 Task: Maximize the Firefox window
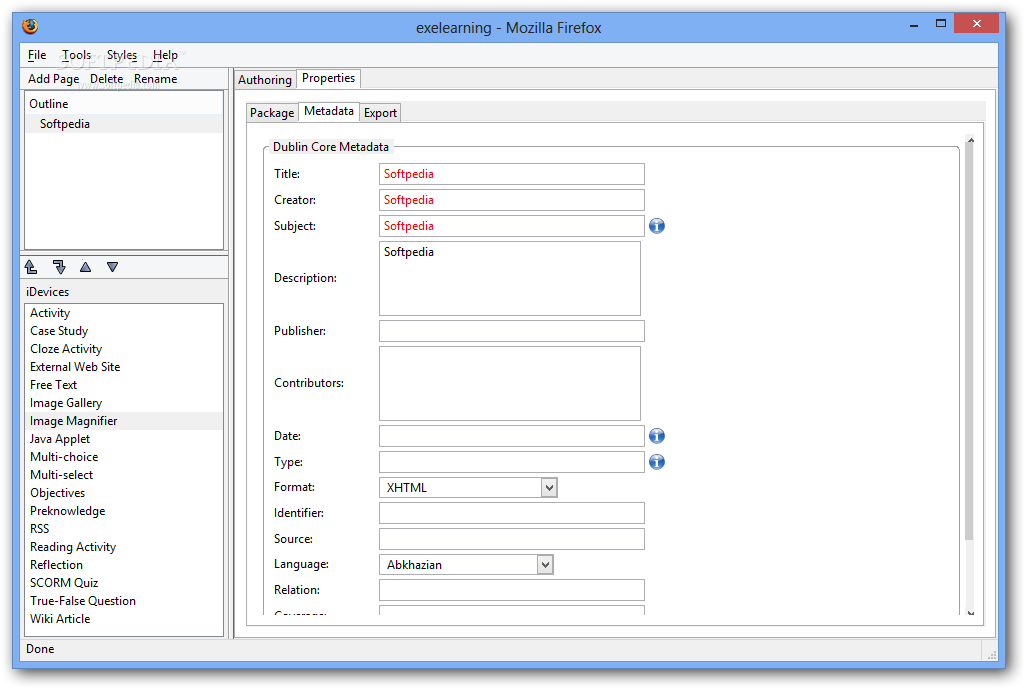click(x=940, y=24)
